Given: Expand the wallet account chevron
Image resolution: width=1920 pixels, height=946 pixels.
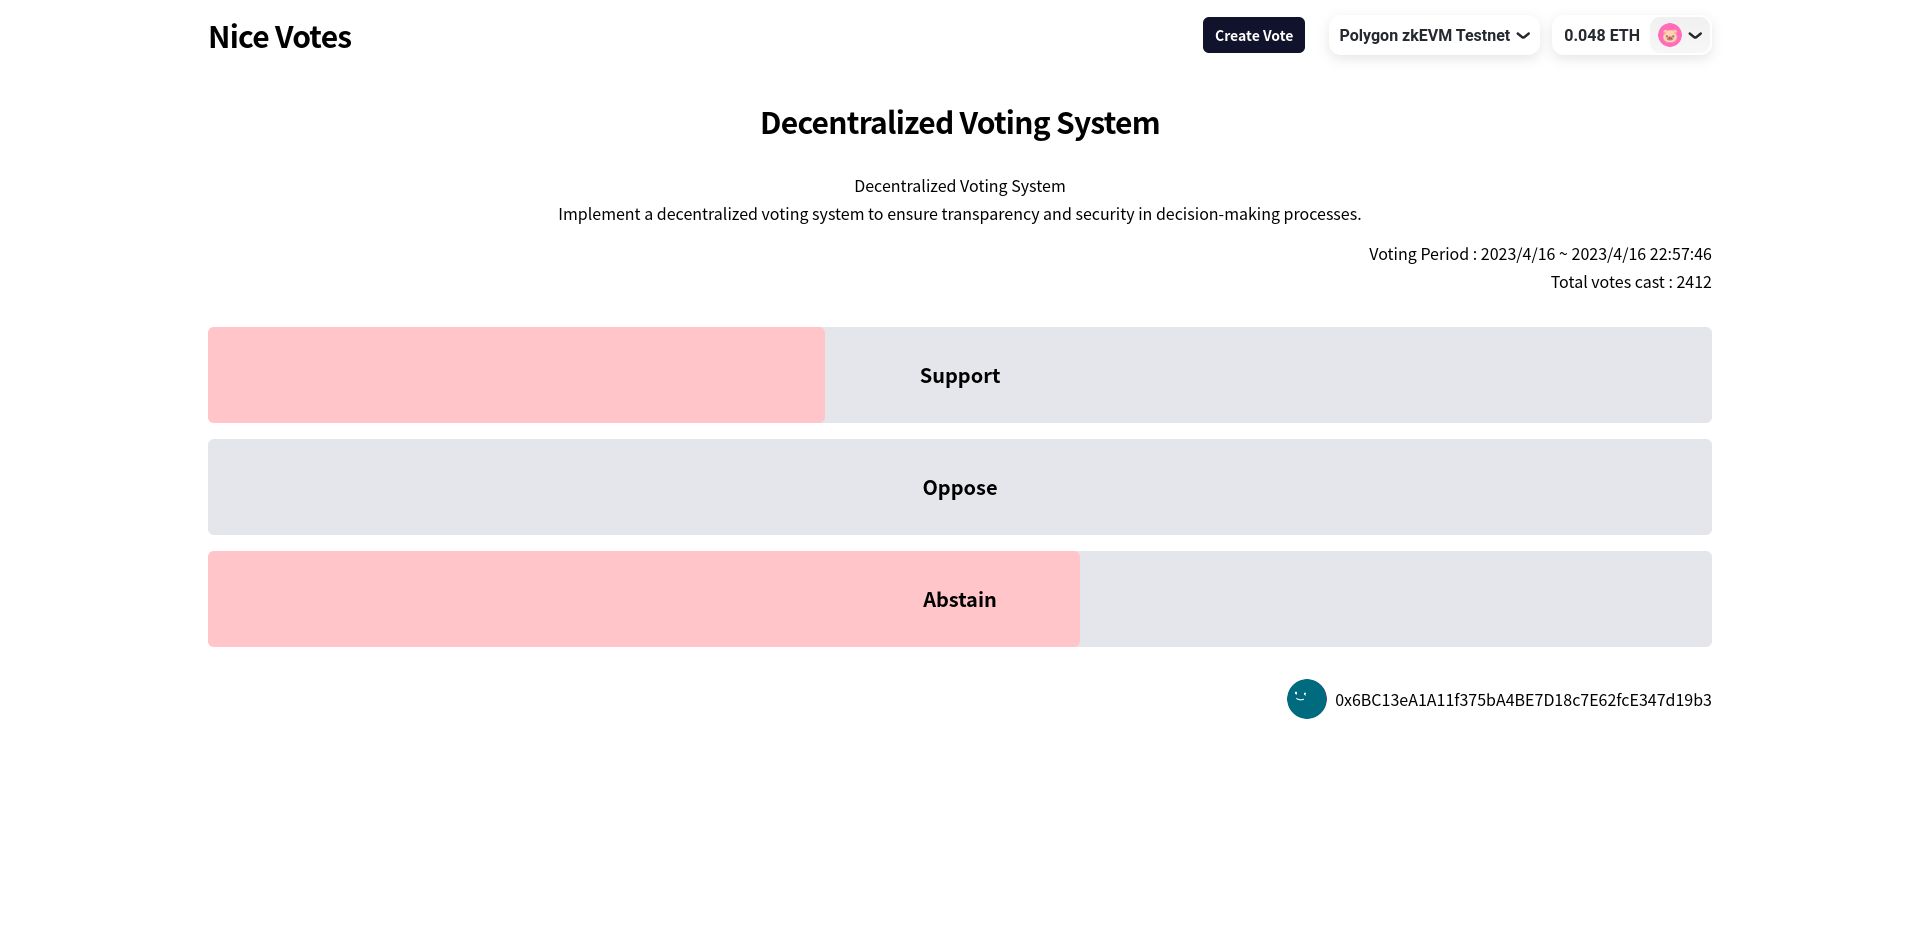Looking at the screenshot, I should coord(1695,35).
